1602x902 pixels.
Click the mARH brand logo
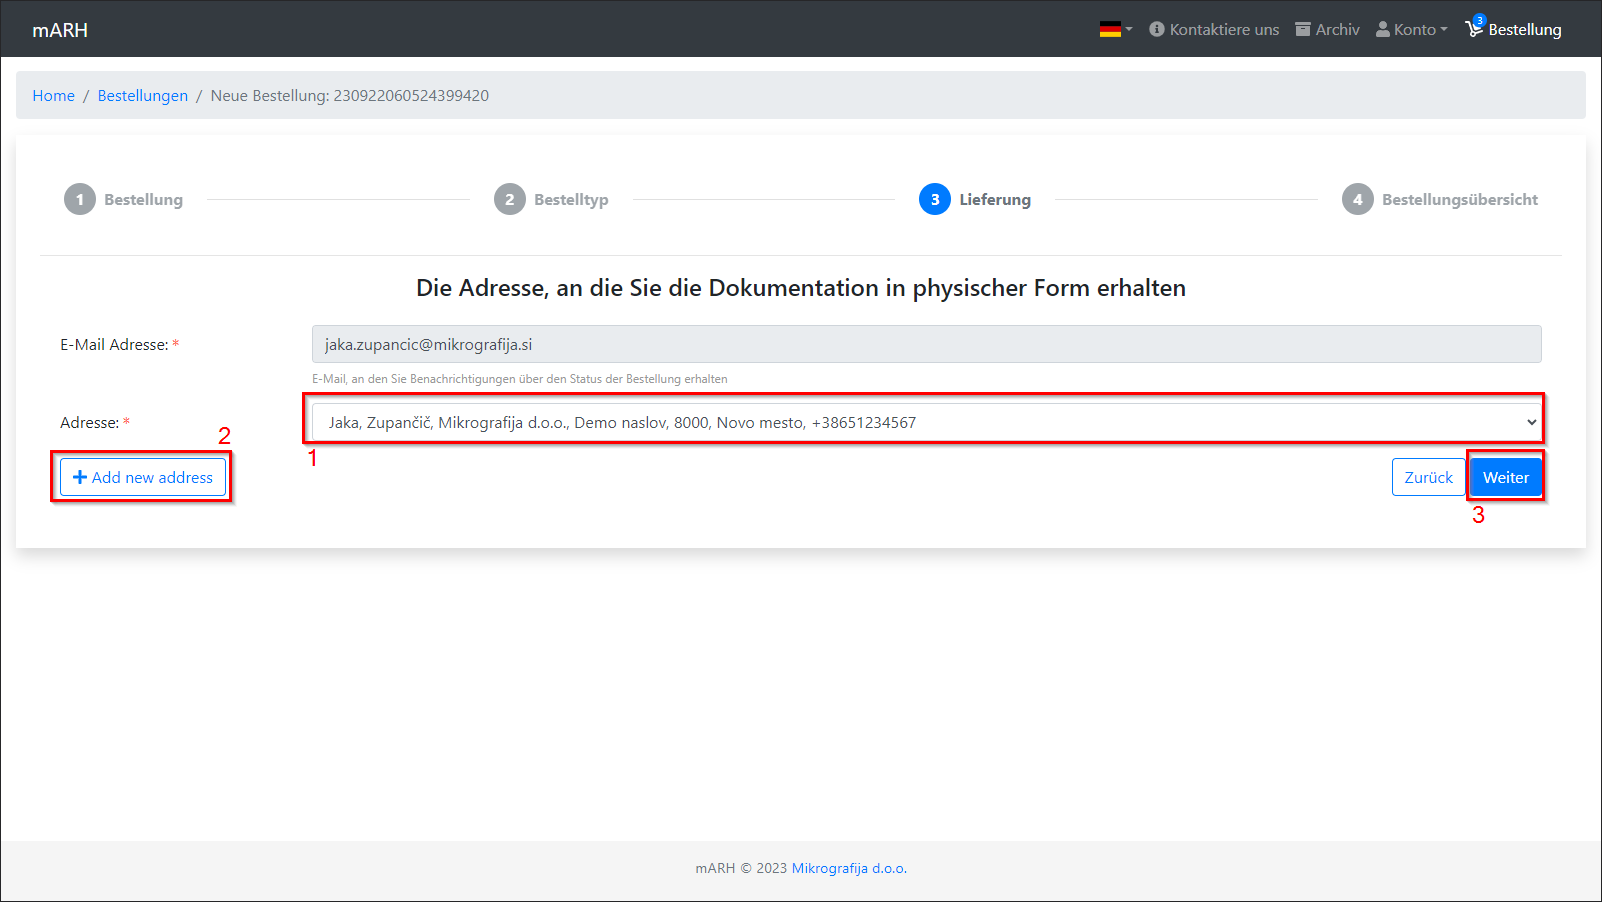(60, 30)
